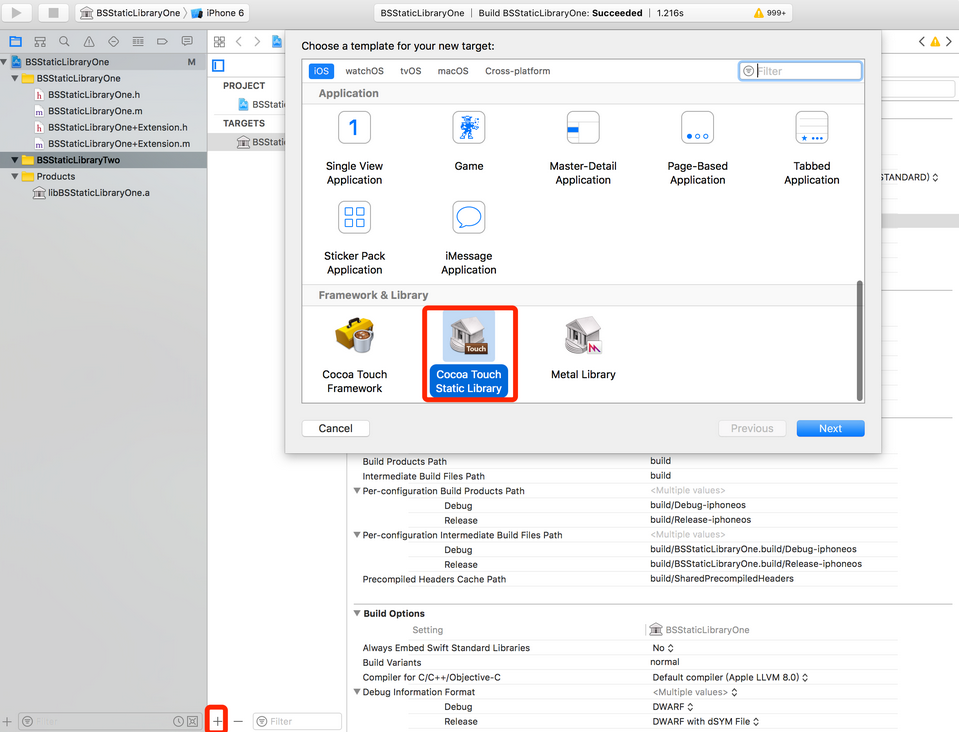Open BSStaticLibraryOne.h file
The height and width of the screenshot is (746, 961).
(x=94, y=94)
